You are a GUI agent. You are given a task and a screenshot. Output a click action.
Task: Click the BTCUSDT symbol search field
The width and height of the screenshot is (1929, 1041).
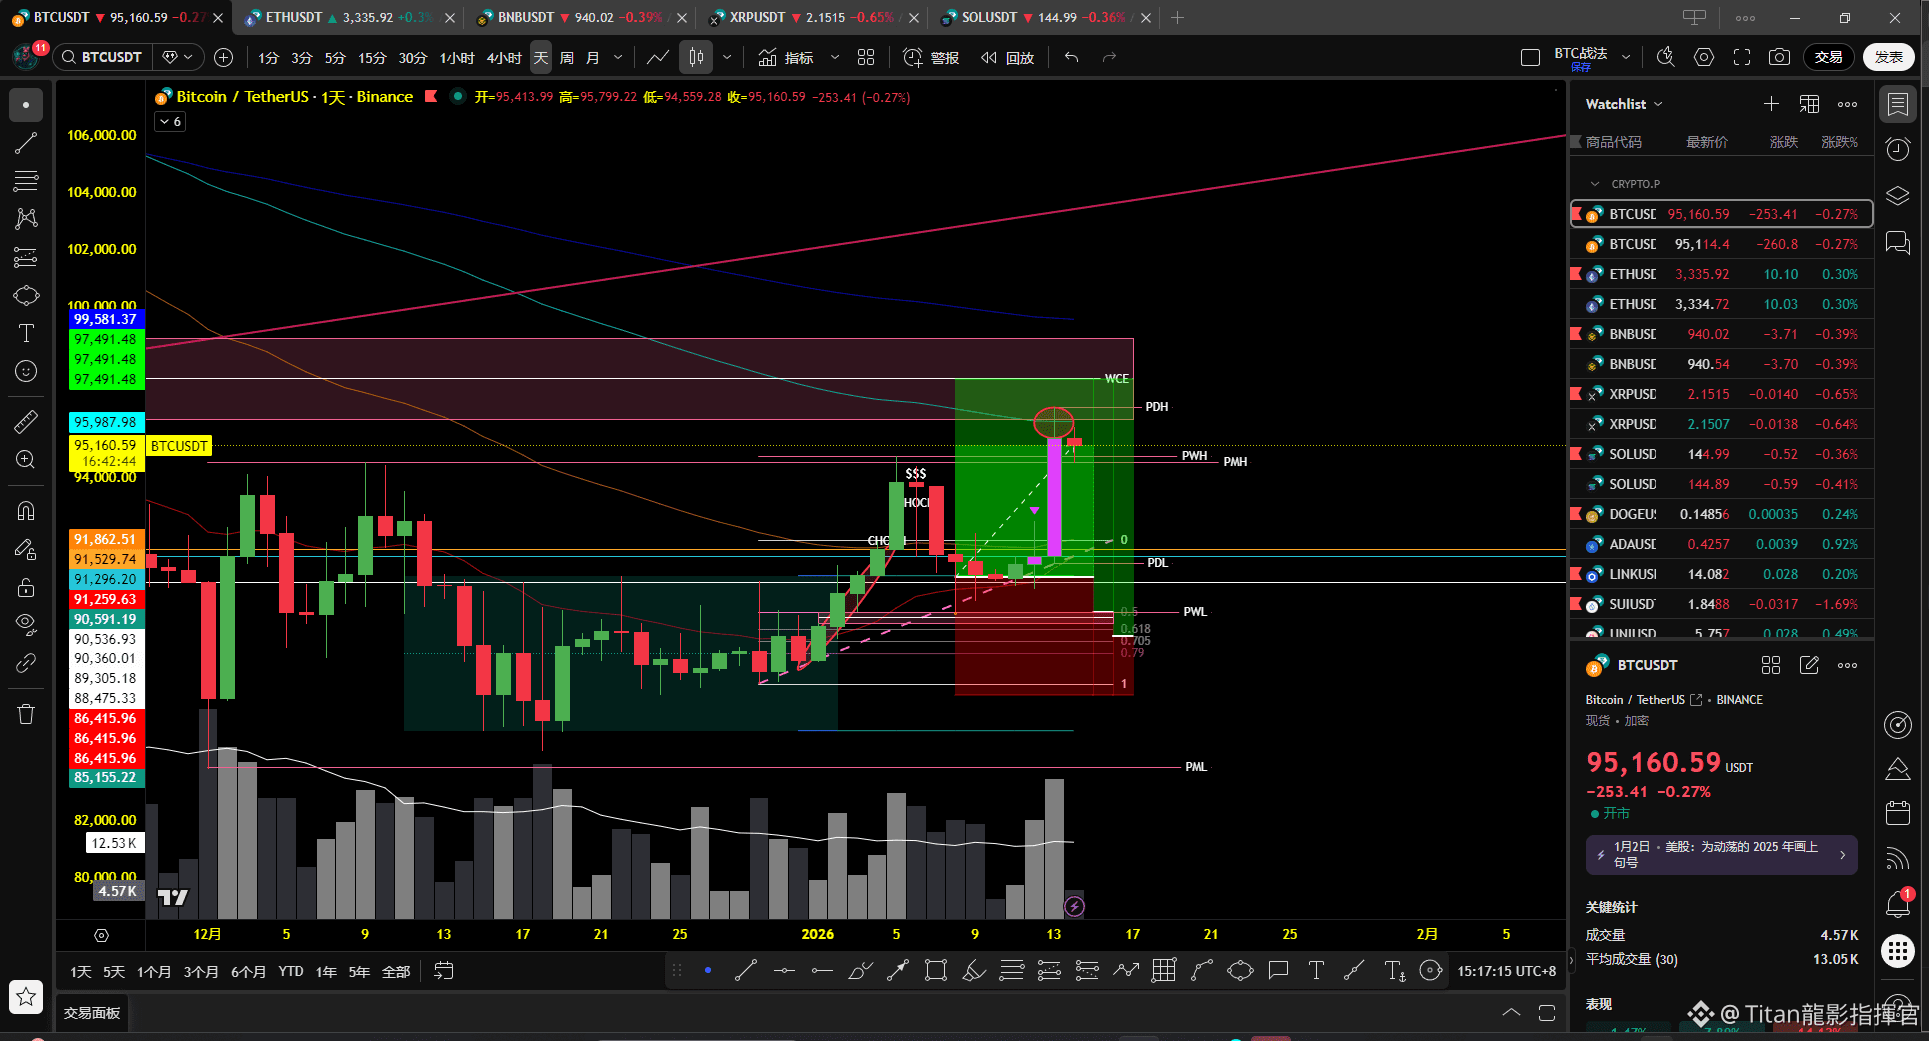point(103,58)
